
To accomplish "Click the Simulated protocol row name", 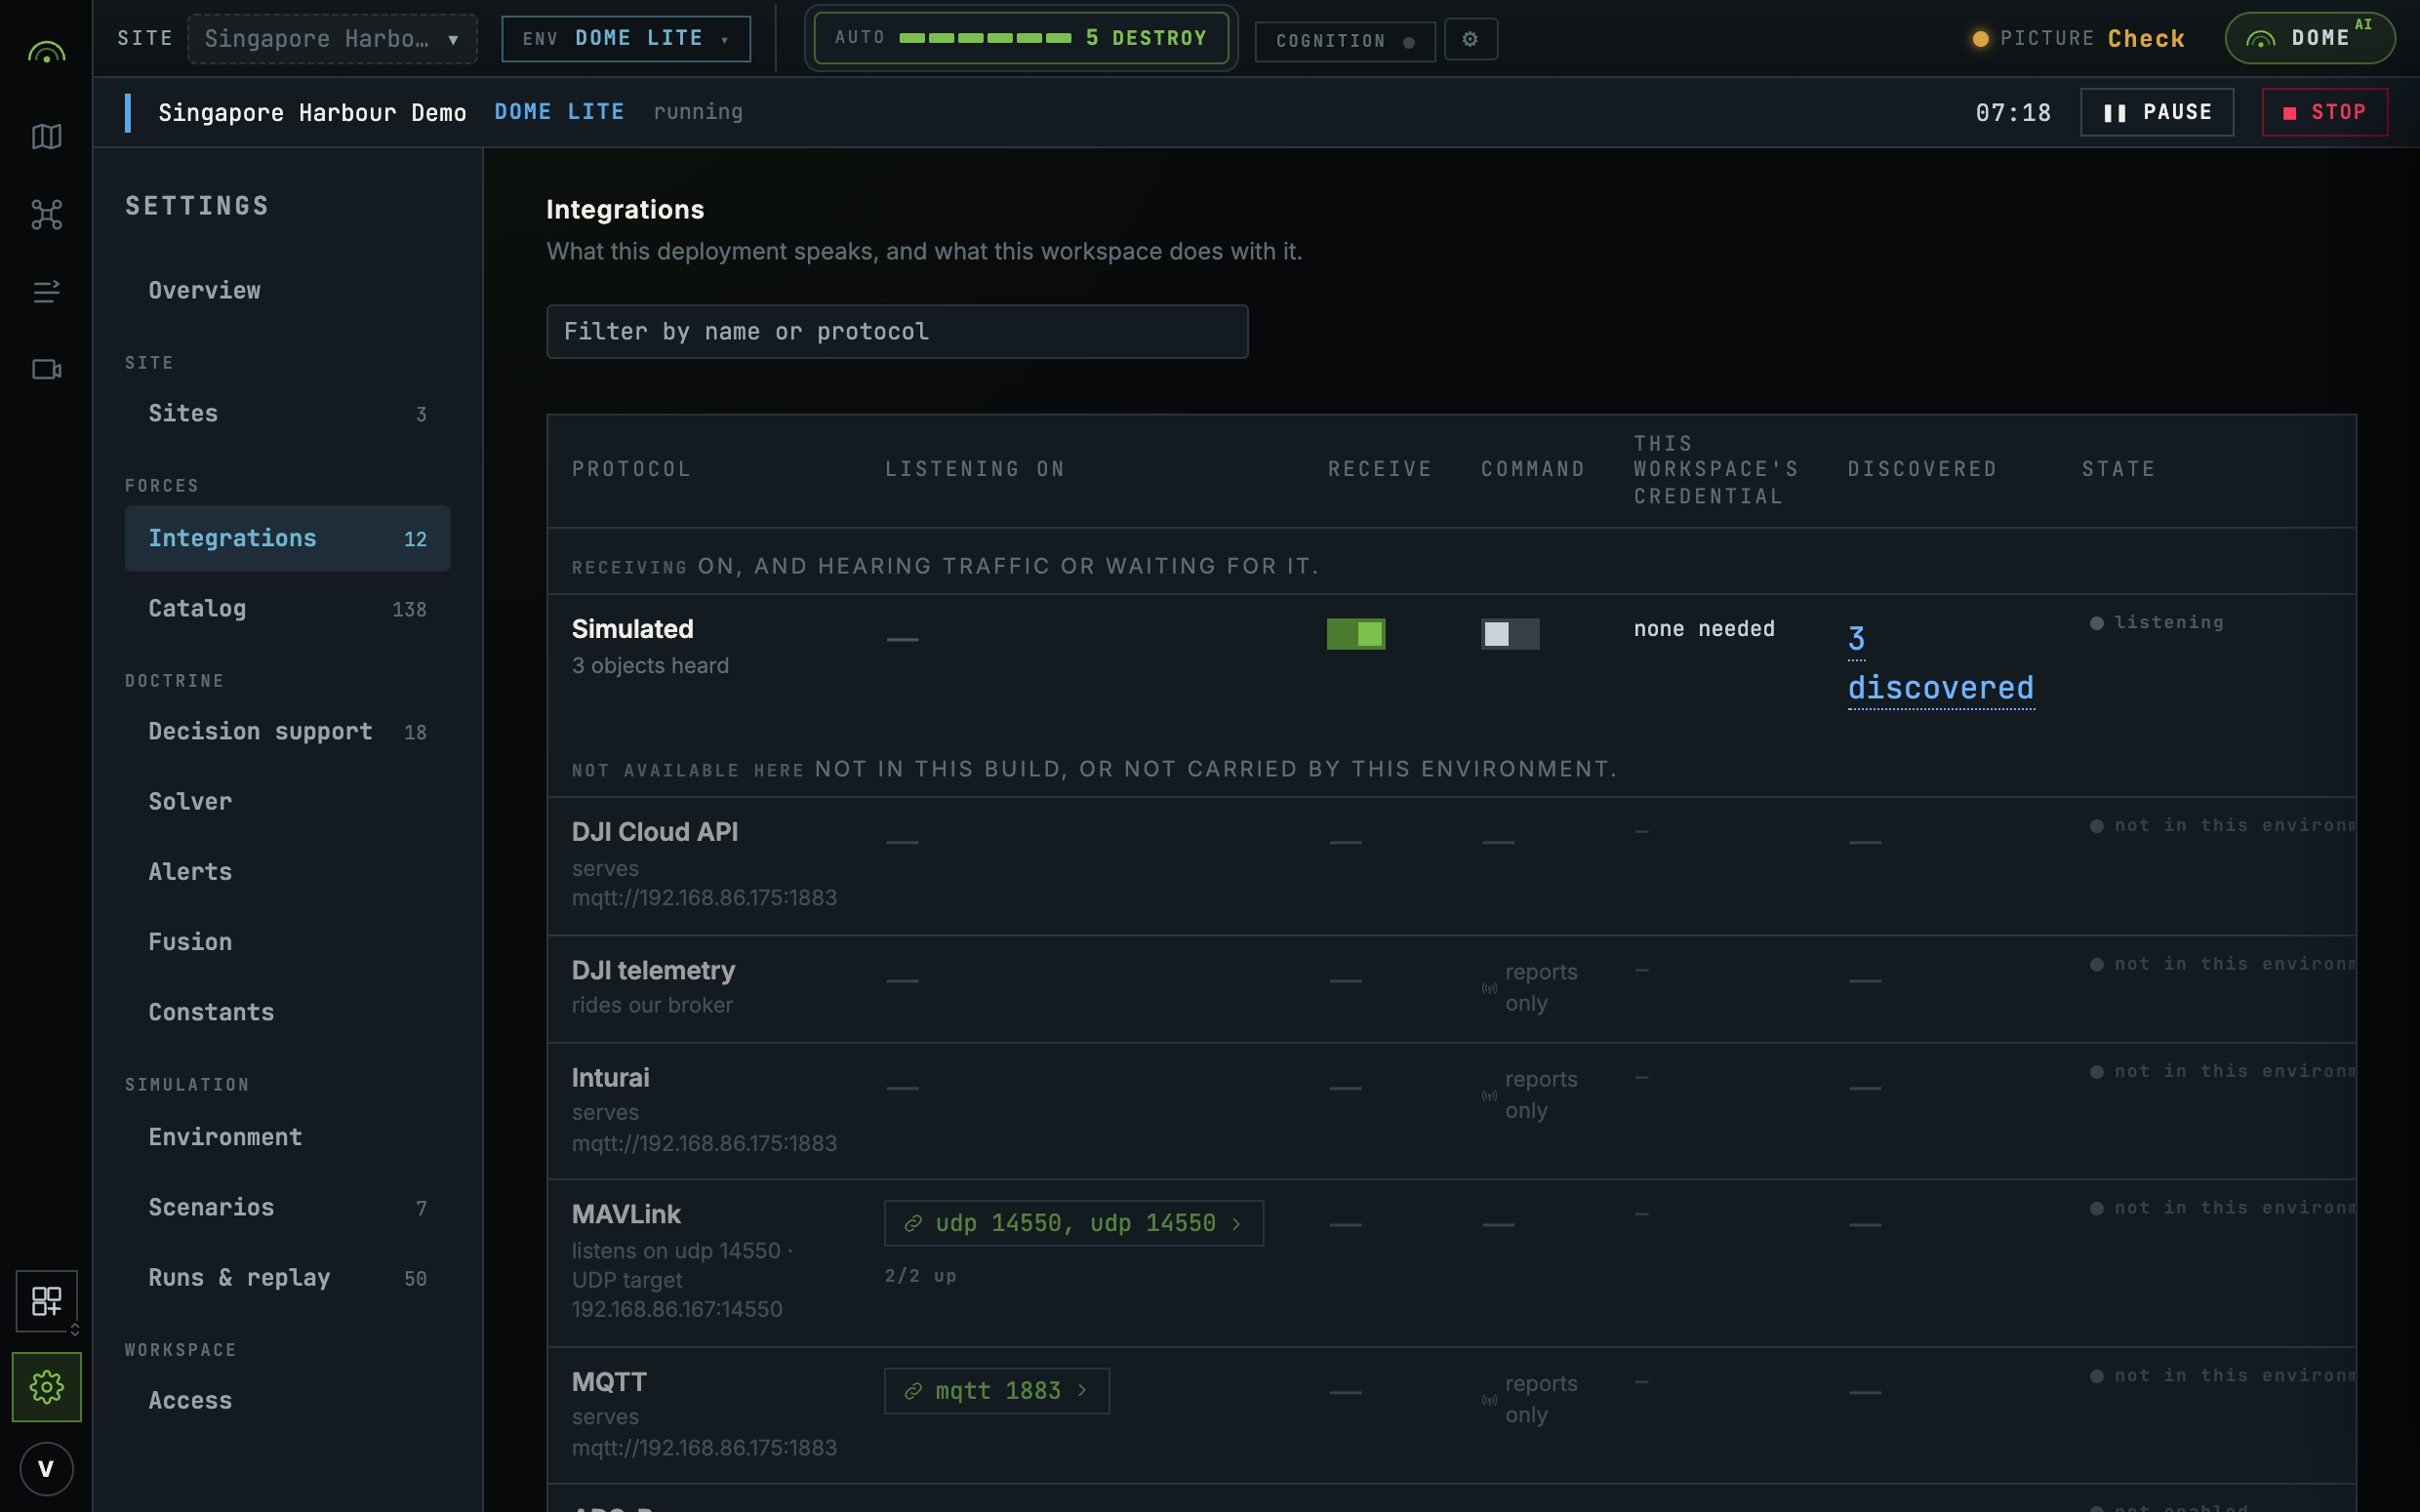I will (x=632, y=629).
